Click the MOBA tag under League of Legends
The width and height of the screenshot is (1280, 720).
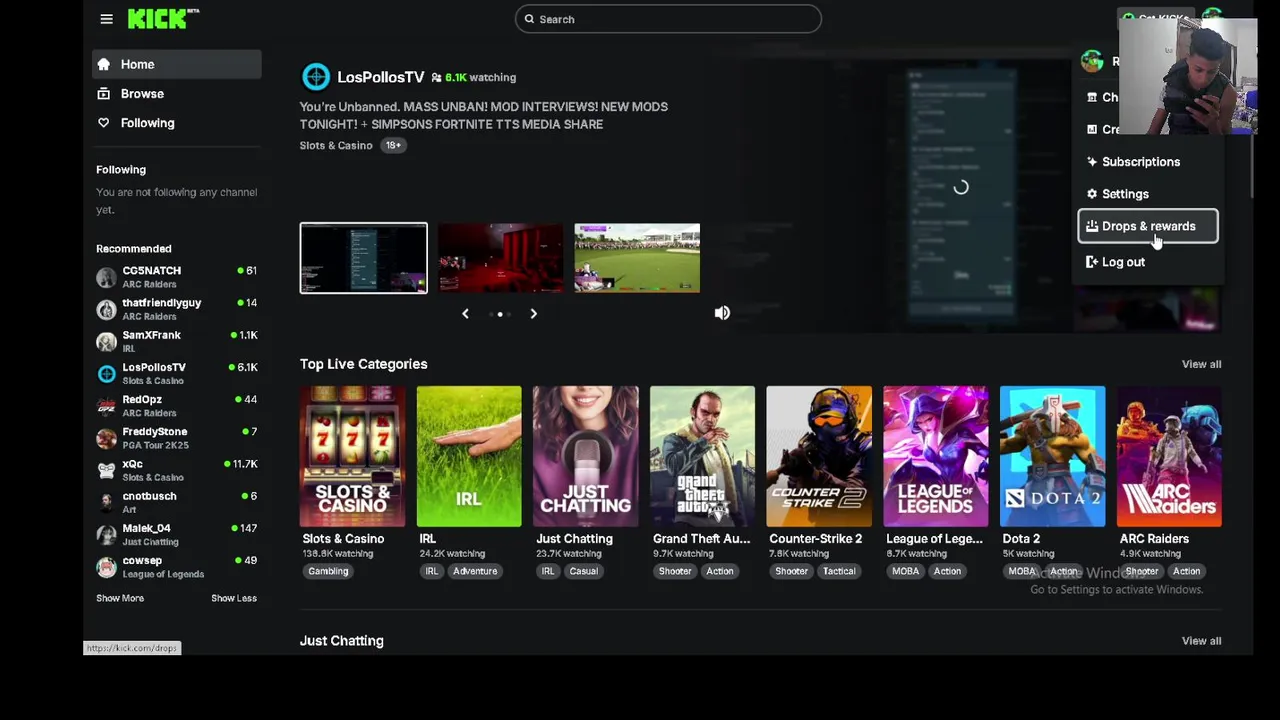tap(905, 571)
